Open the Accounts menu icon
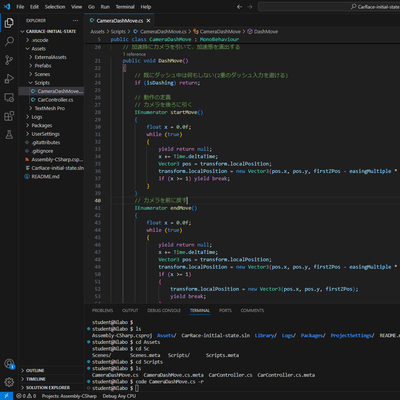This screenshot has height=400, width=400. pyautogui.click(x=9, y=364)
